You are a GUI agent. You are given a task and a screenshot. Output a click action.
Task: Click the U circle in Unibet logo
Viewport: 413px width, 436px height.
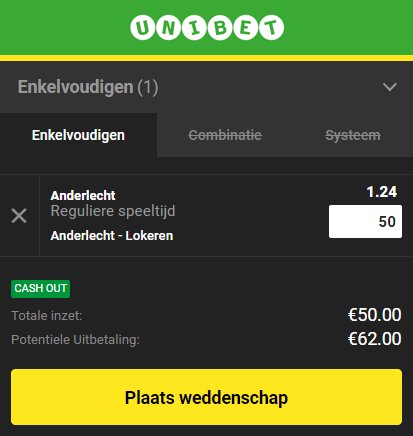pos(143,27)
